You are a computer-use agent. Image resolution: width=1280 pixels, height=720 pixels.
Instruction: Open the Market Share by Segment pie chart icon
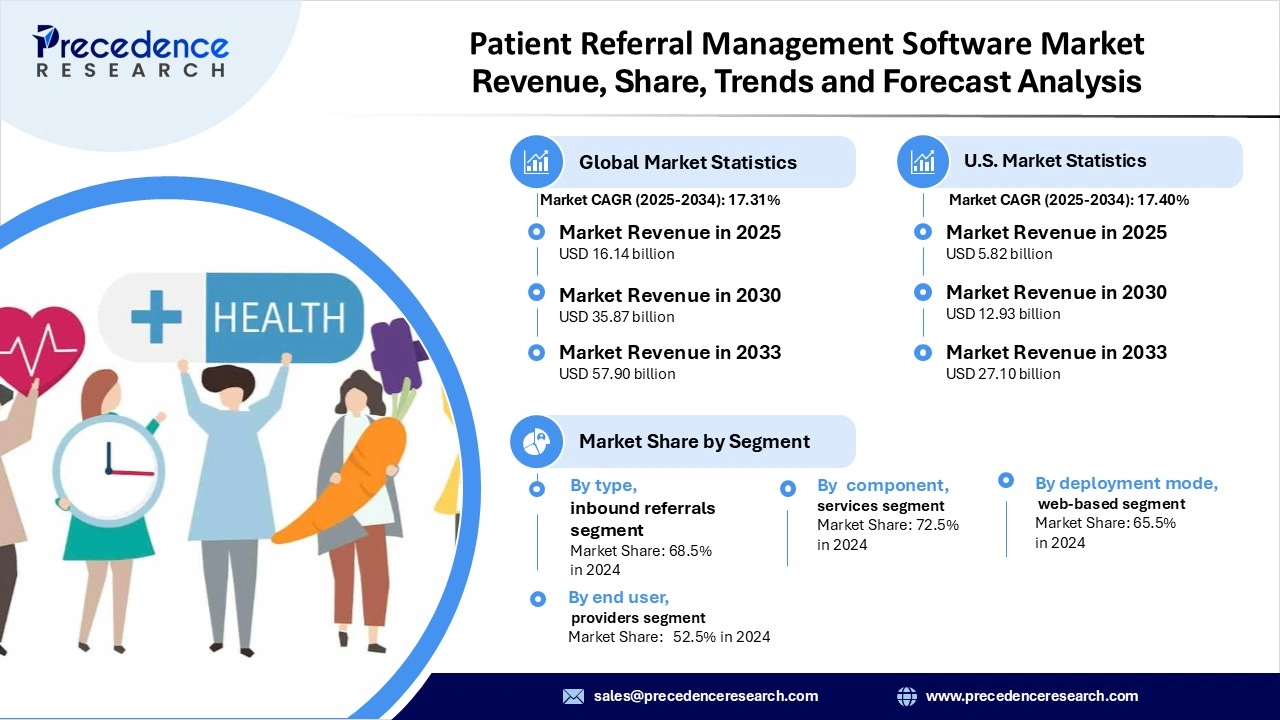tap(537, 441)
